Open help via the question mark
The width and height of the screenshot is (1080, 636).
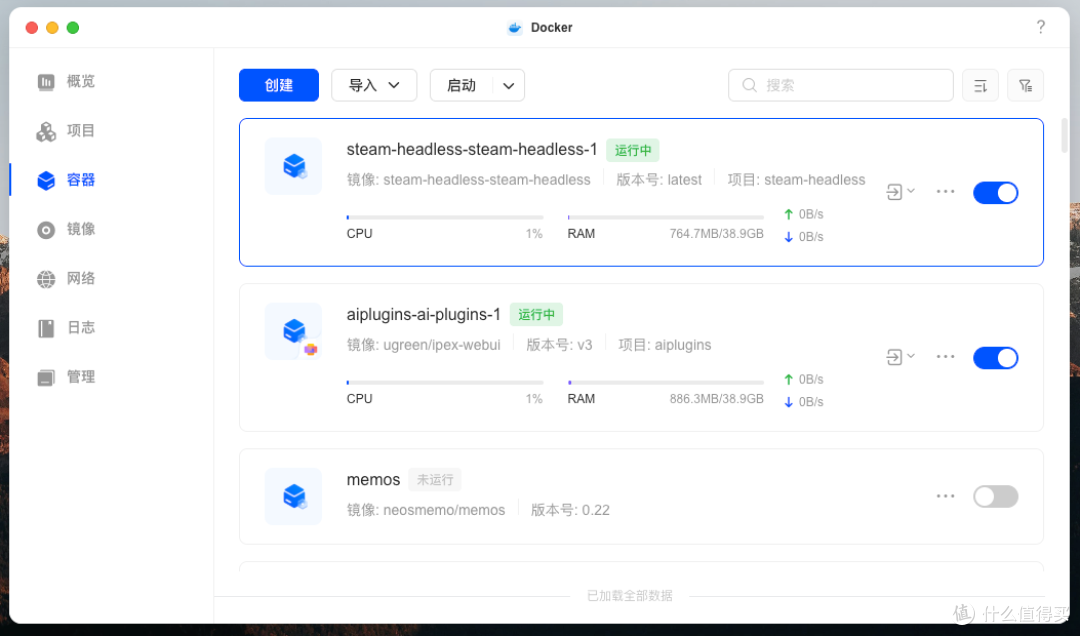click(x=1040, y=27)
